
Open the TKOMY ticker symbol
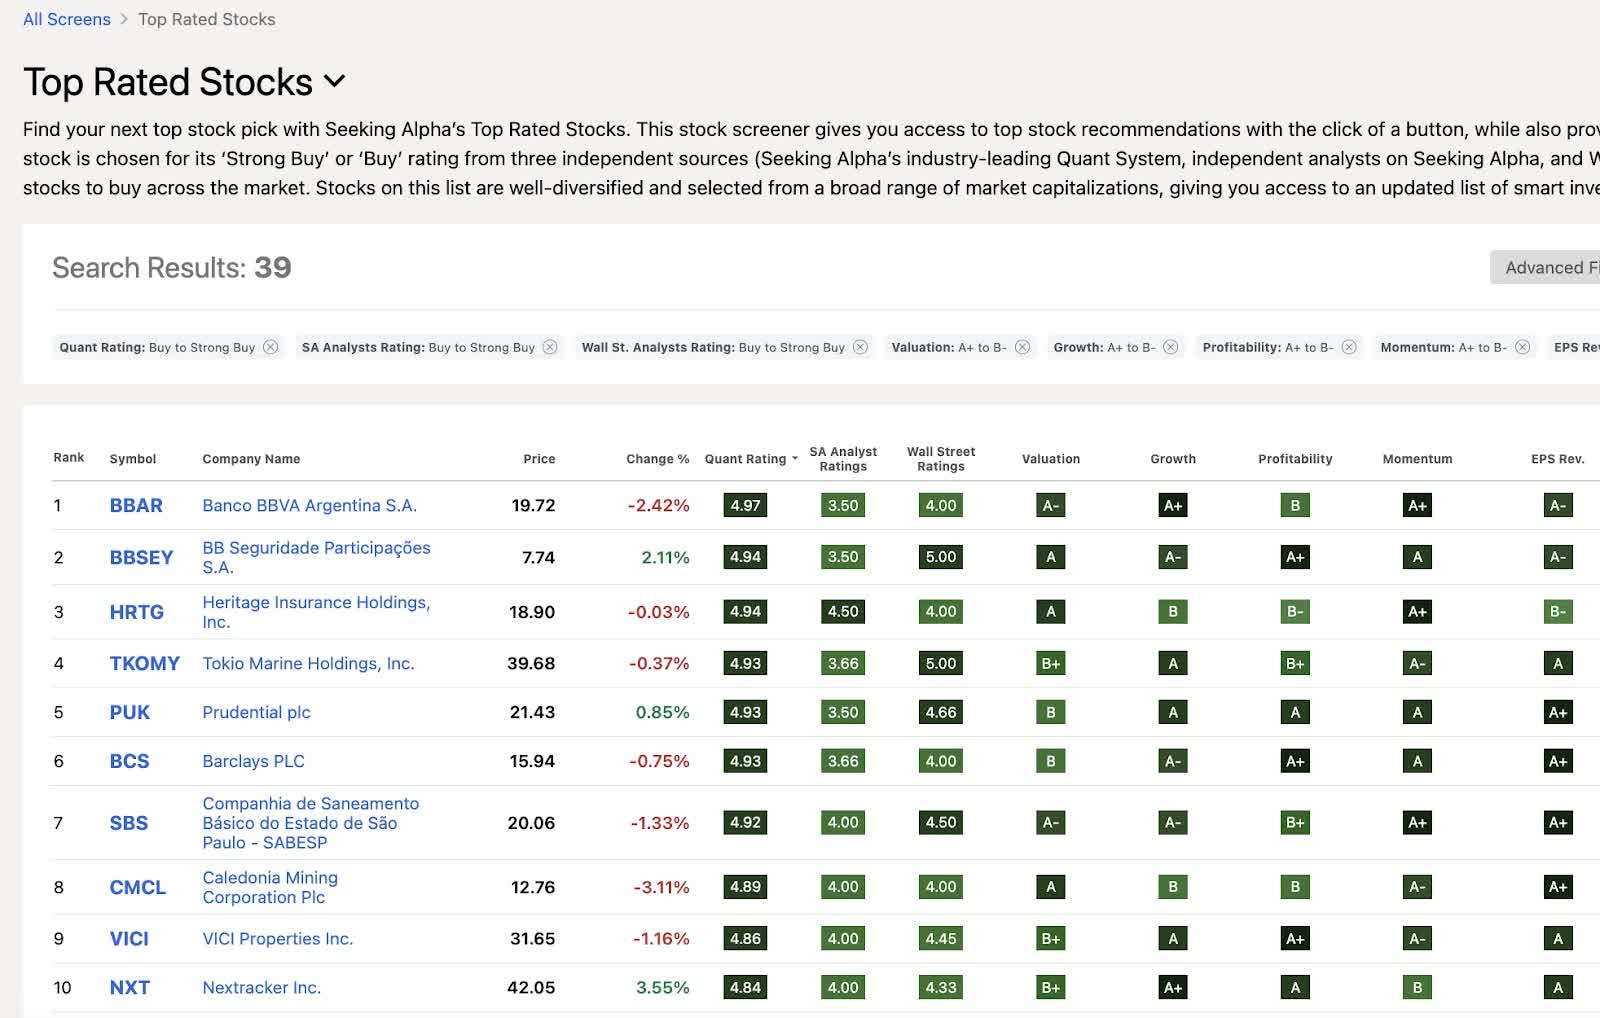(x=145, y=663)
